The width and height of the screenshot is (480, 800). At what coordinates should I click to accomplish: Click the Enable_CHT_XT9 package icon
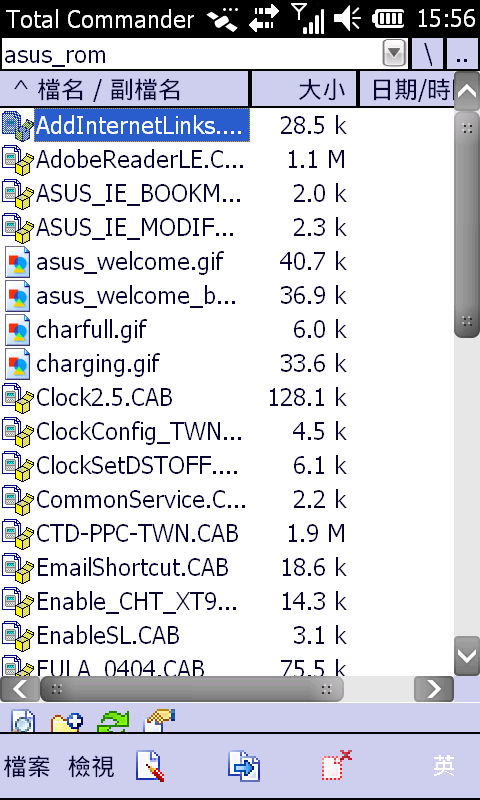pyautogui.click(x=17, y=602)
